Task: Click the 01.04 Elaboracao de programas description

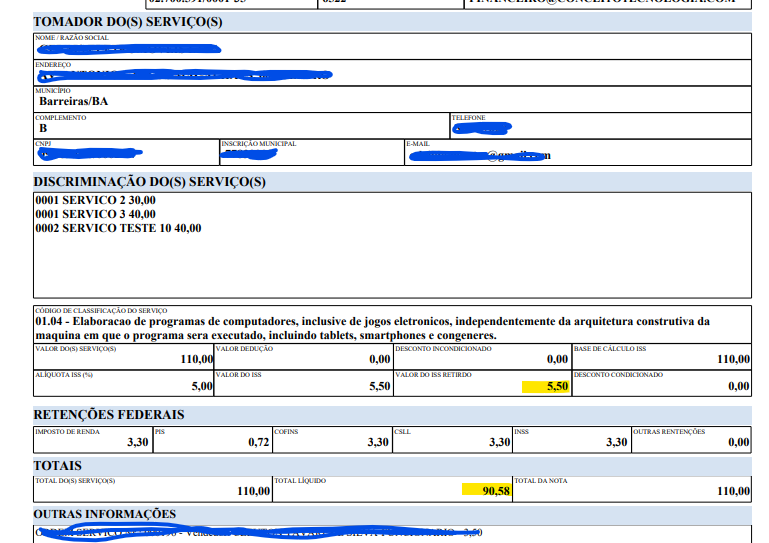Action: (x=373, y=329)
